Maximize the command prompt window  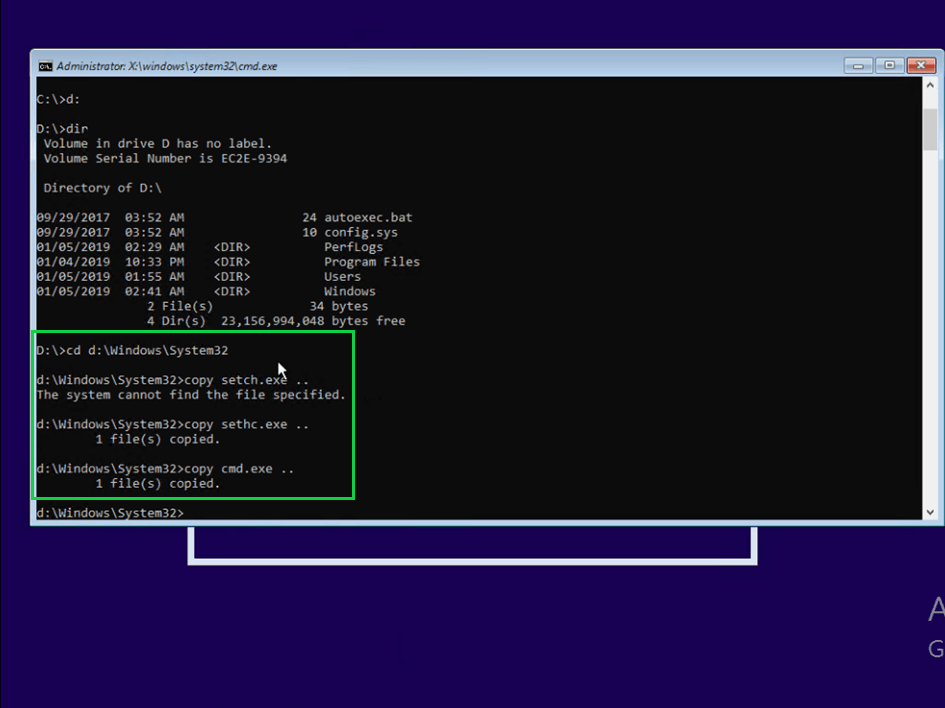(x=888, y=66)
